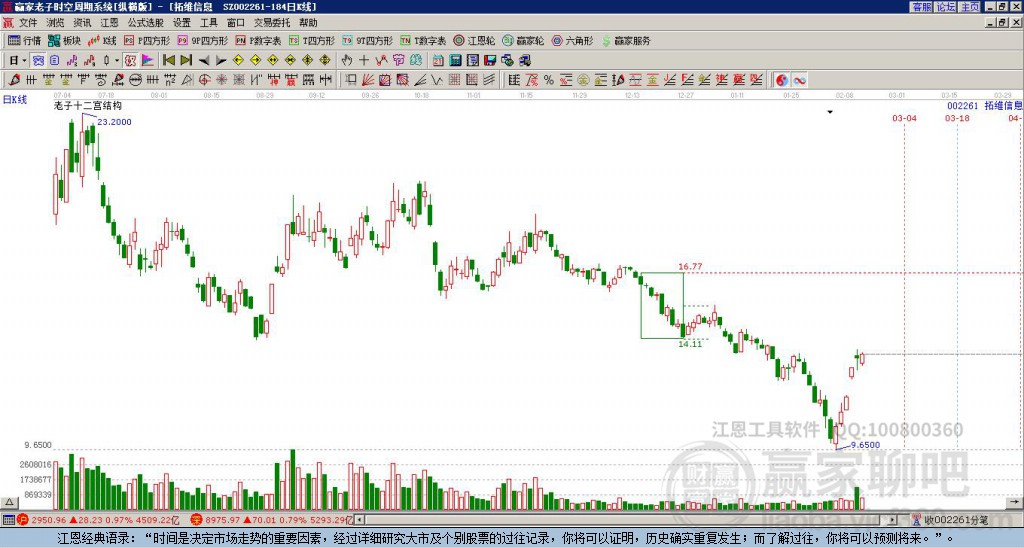Click the 主页 link in title bar
Image resolution: width=1024 pixels, height=548 pixels.
(x=969, y=7)
